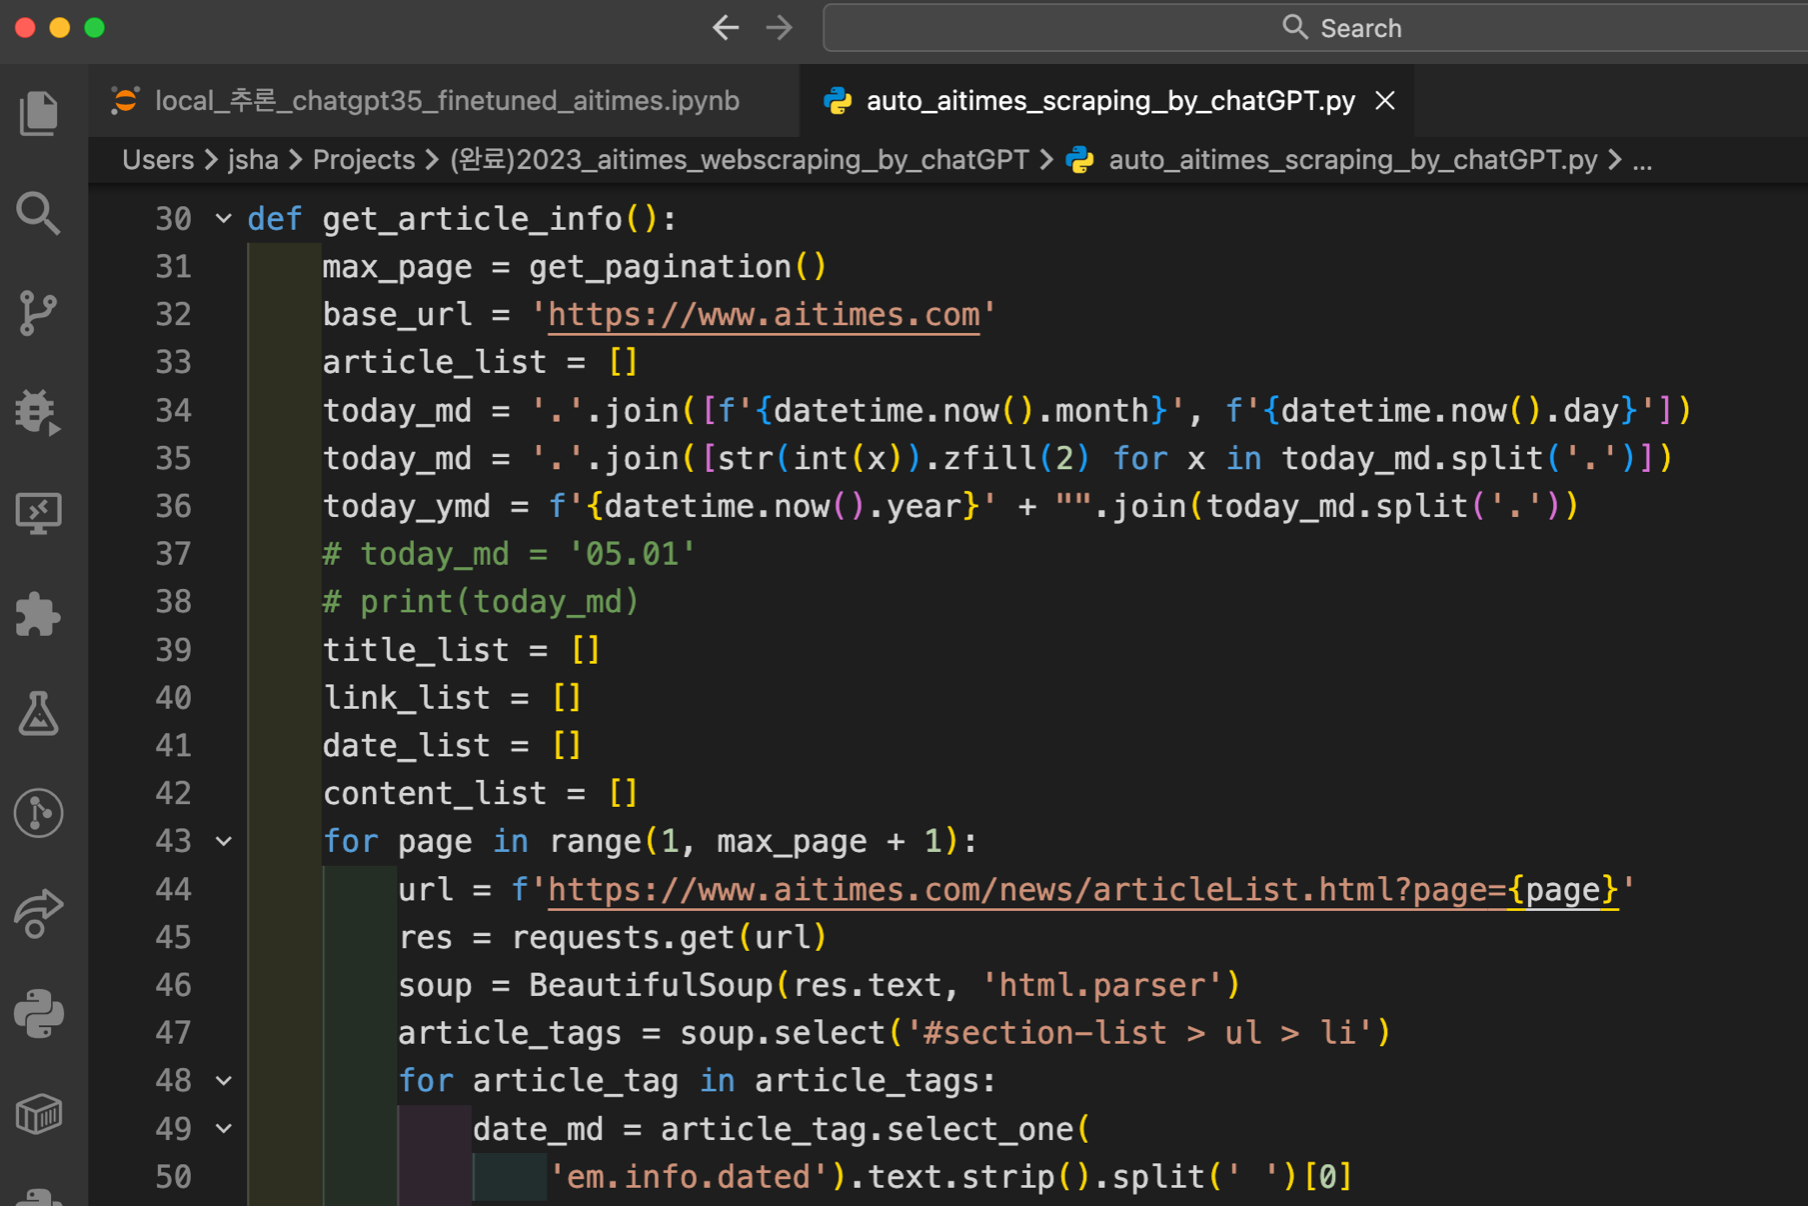
Task: Click line number 30 in the gutter
Action: point(173,219)
